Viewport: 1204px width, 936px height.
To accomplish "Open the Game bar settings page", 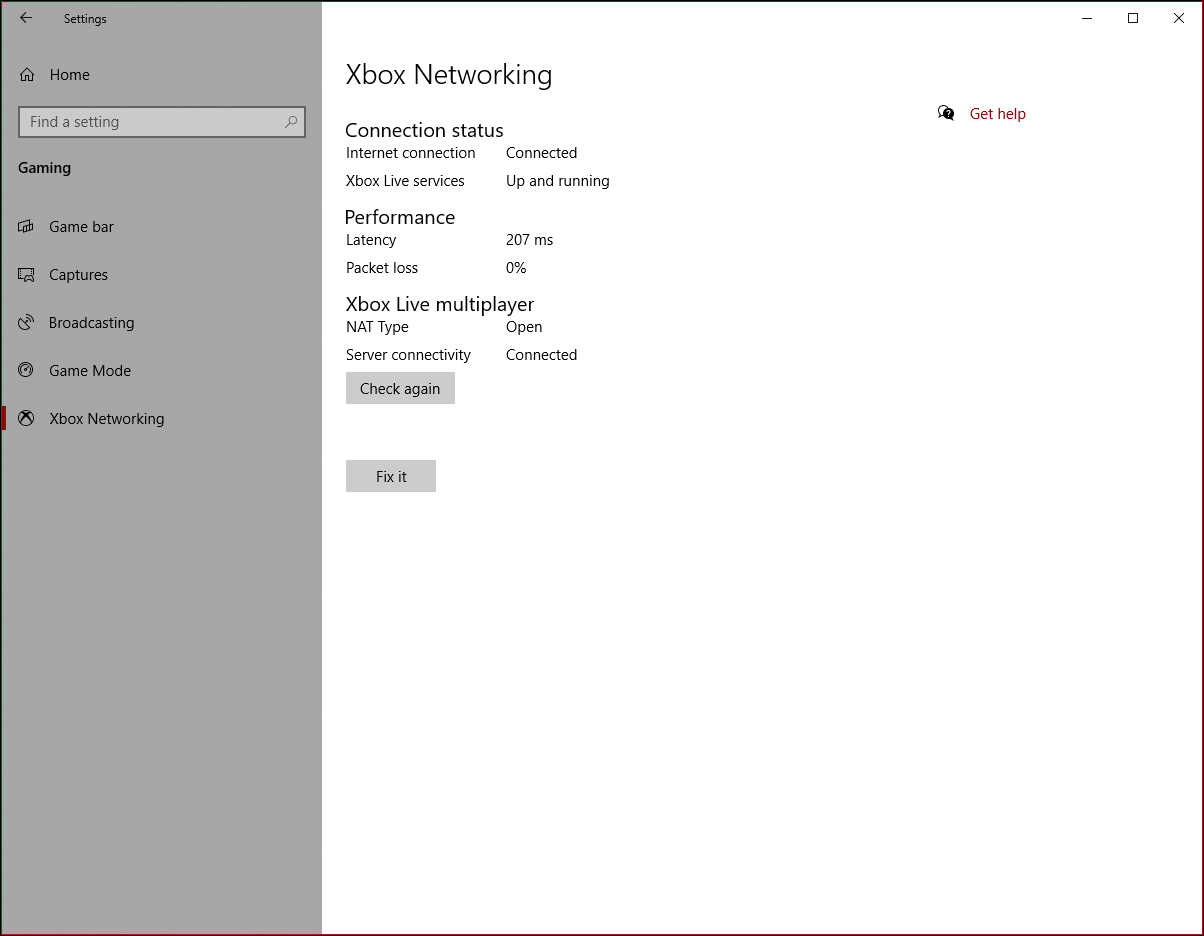I will coord(82,227).
